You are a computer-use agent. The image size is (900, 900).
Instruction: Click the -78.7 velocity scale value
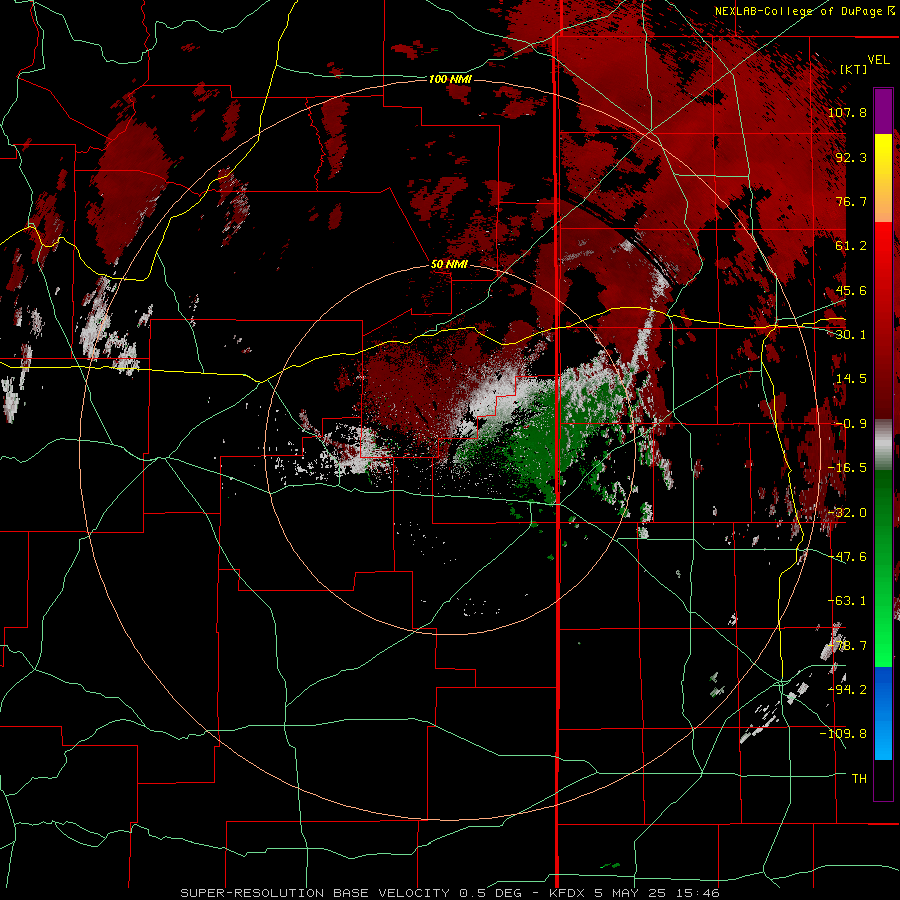(847, 646)
